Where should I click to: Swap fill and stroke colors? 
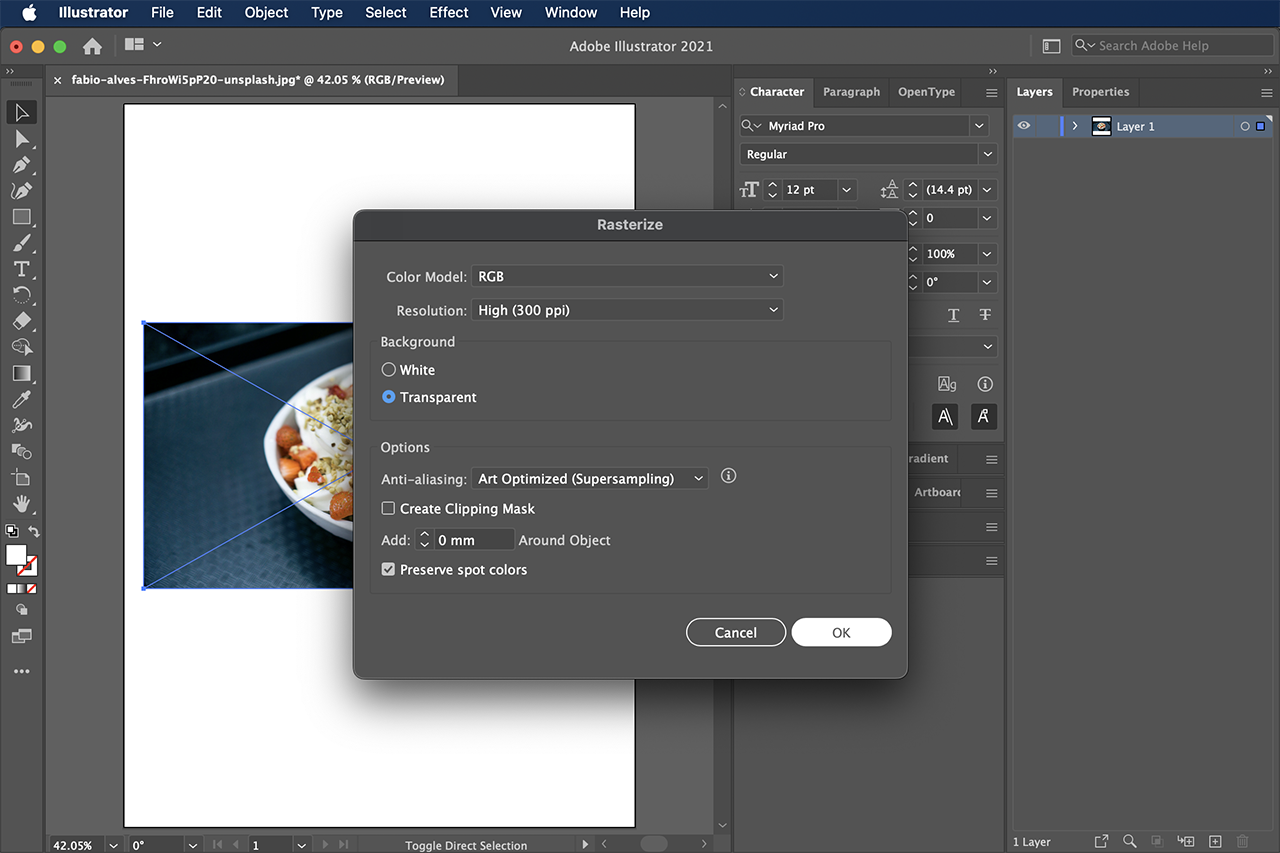click(34, 532)
